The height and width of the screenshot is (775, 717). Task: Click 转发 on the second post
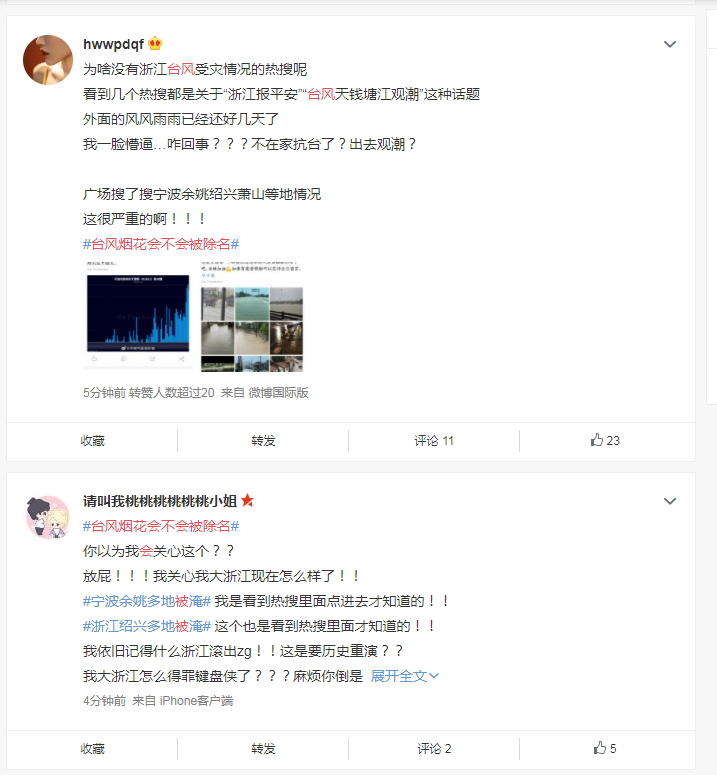coord(263,748)
